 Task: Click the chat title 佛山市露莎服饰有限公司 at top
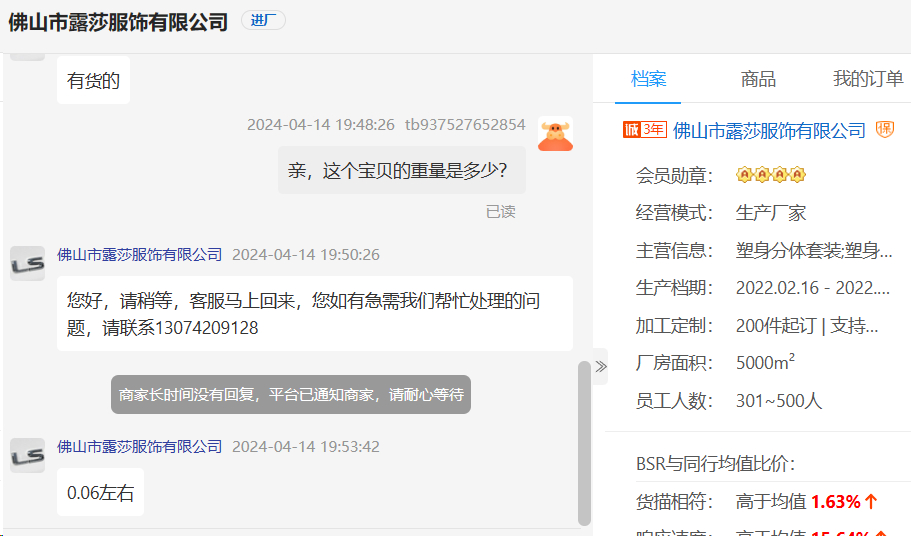[x=118, y=22]
